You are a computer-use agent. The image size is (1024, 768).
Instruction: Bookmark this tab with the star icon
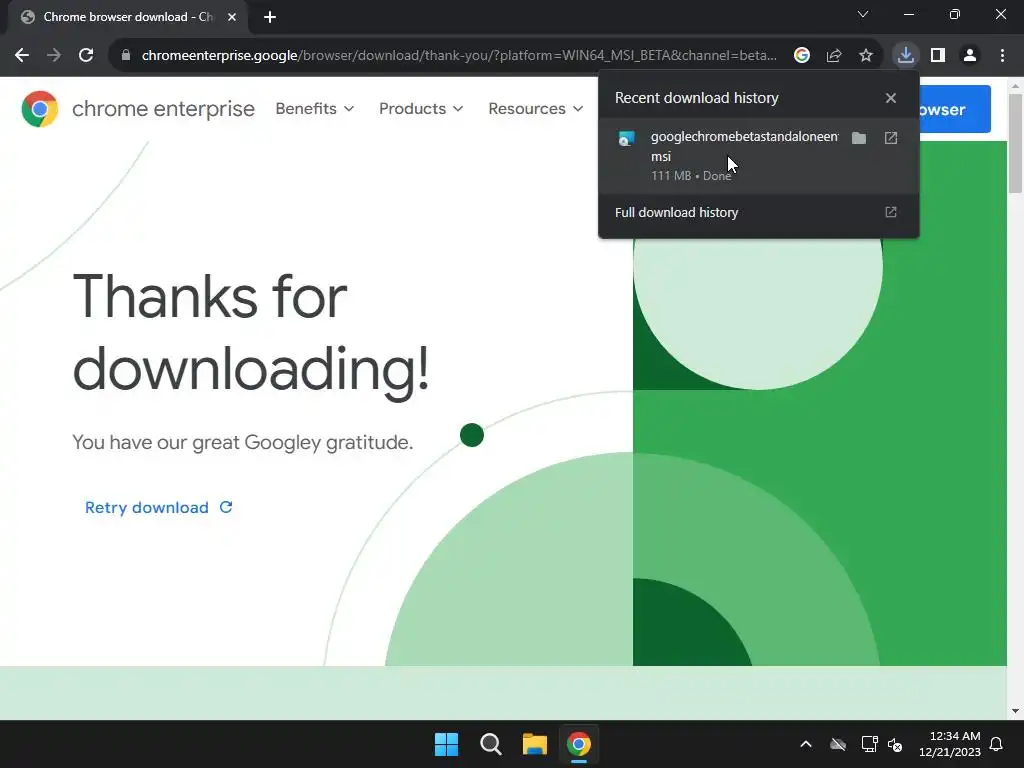[866, 56]
